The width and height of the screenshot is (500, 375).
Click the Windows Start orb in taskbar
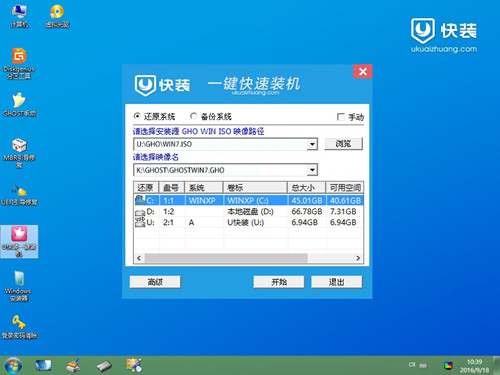[x=13, y=365]
